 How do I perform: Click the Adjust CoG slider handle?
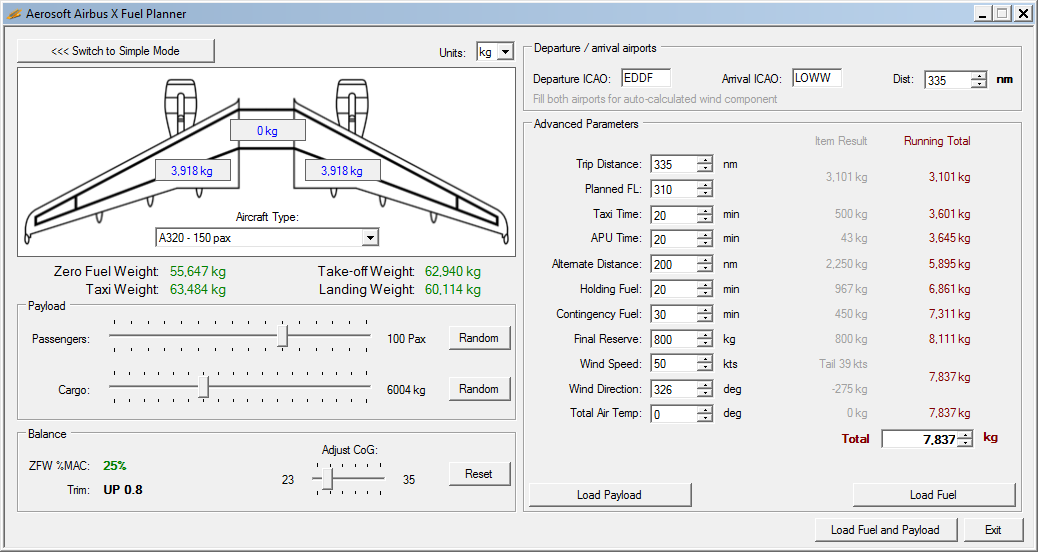pyautogui.click(x=327, y=479)
